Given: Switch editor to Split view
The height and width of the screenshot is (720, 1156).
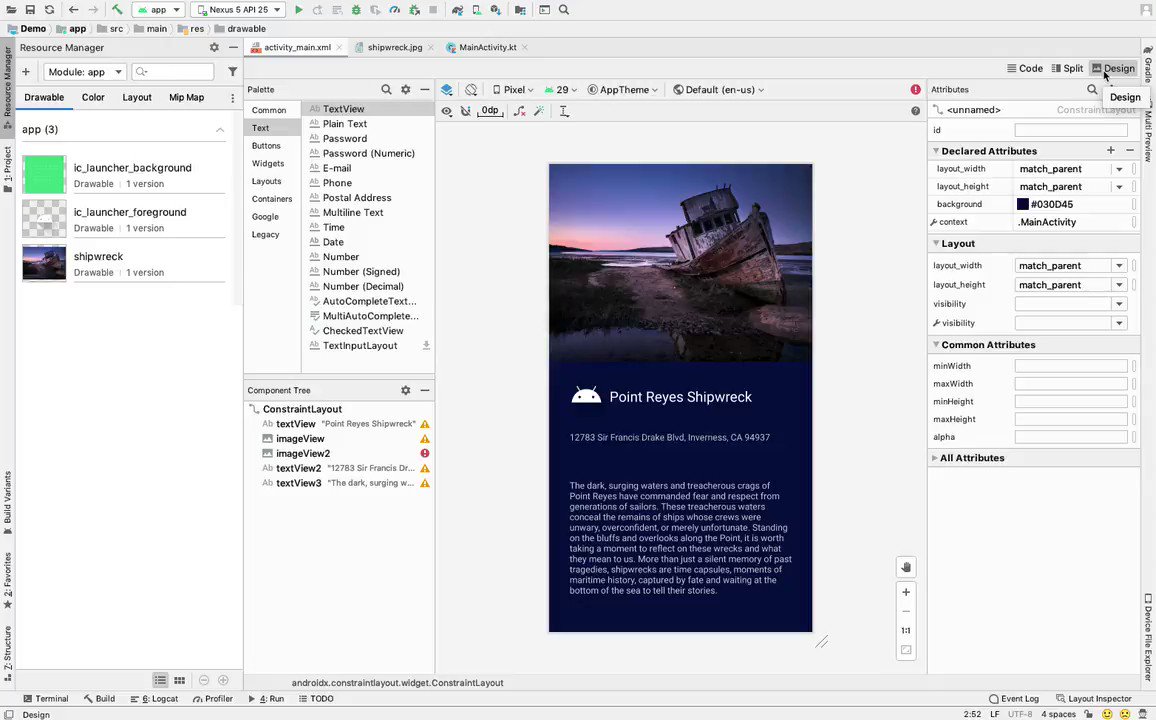Looking at the screenshot, I should [x=1067, y=68].
